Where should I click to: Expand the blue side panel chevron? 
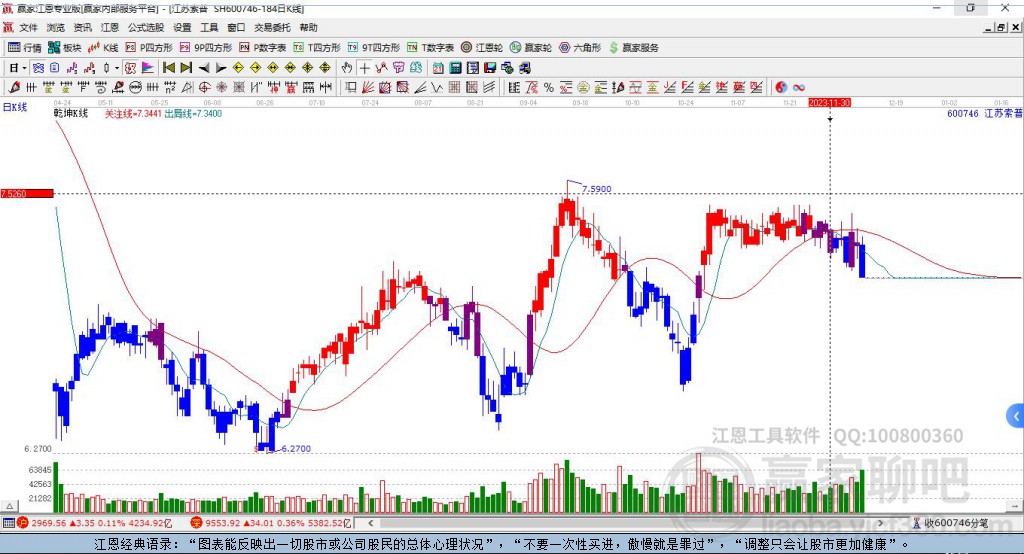tap(1016, 416)
